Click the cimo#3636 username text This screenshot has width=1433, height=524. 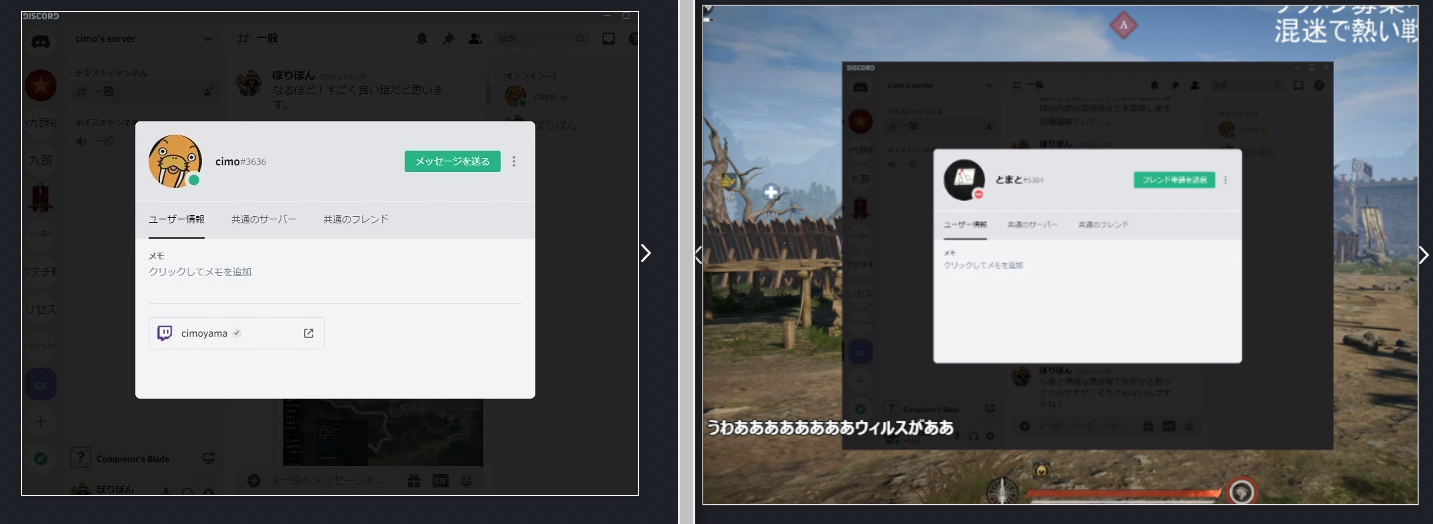[240, 161]
